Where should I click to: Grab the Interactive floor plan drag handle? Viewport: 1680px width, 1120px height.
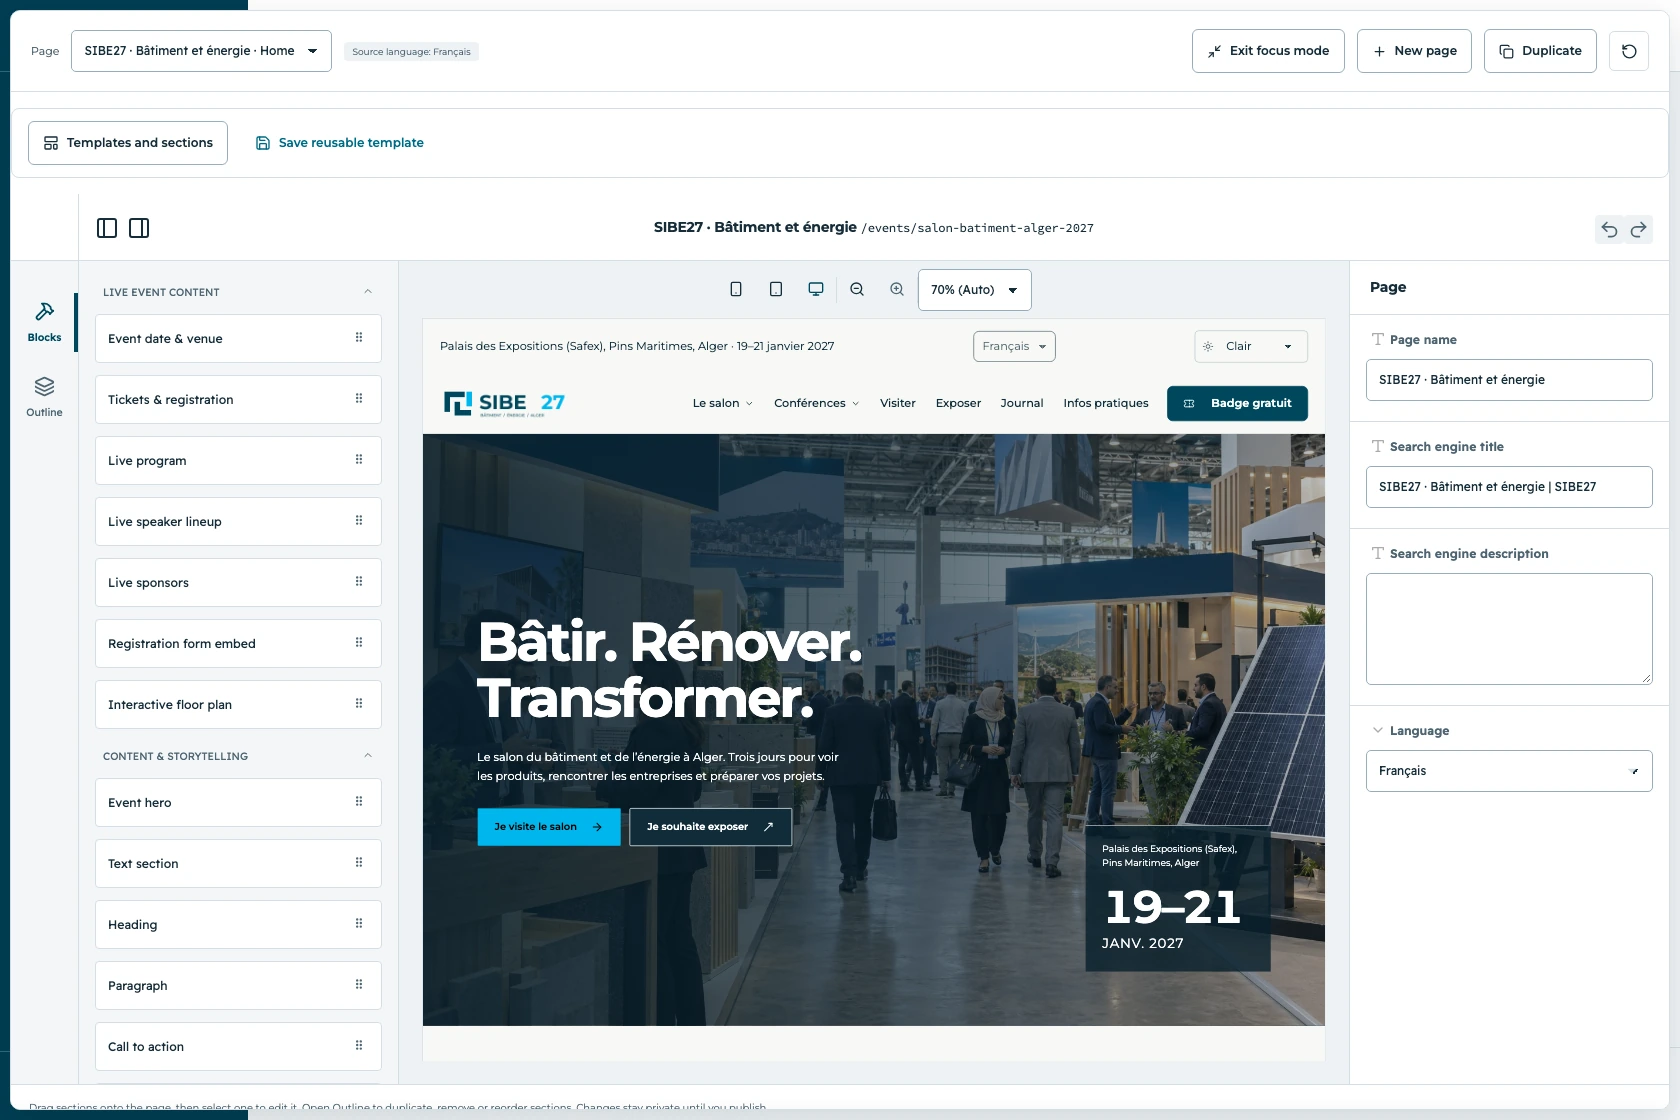[359, 704]
